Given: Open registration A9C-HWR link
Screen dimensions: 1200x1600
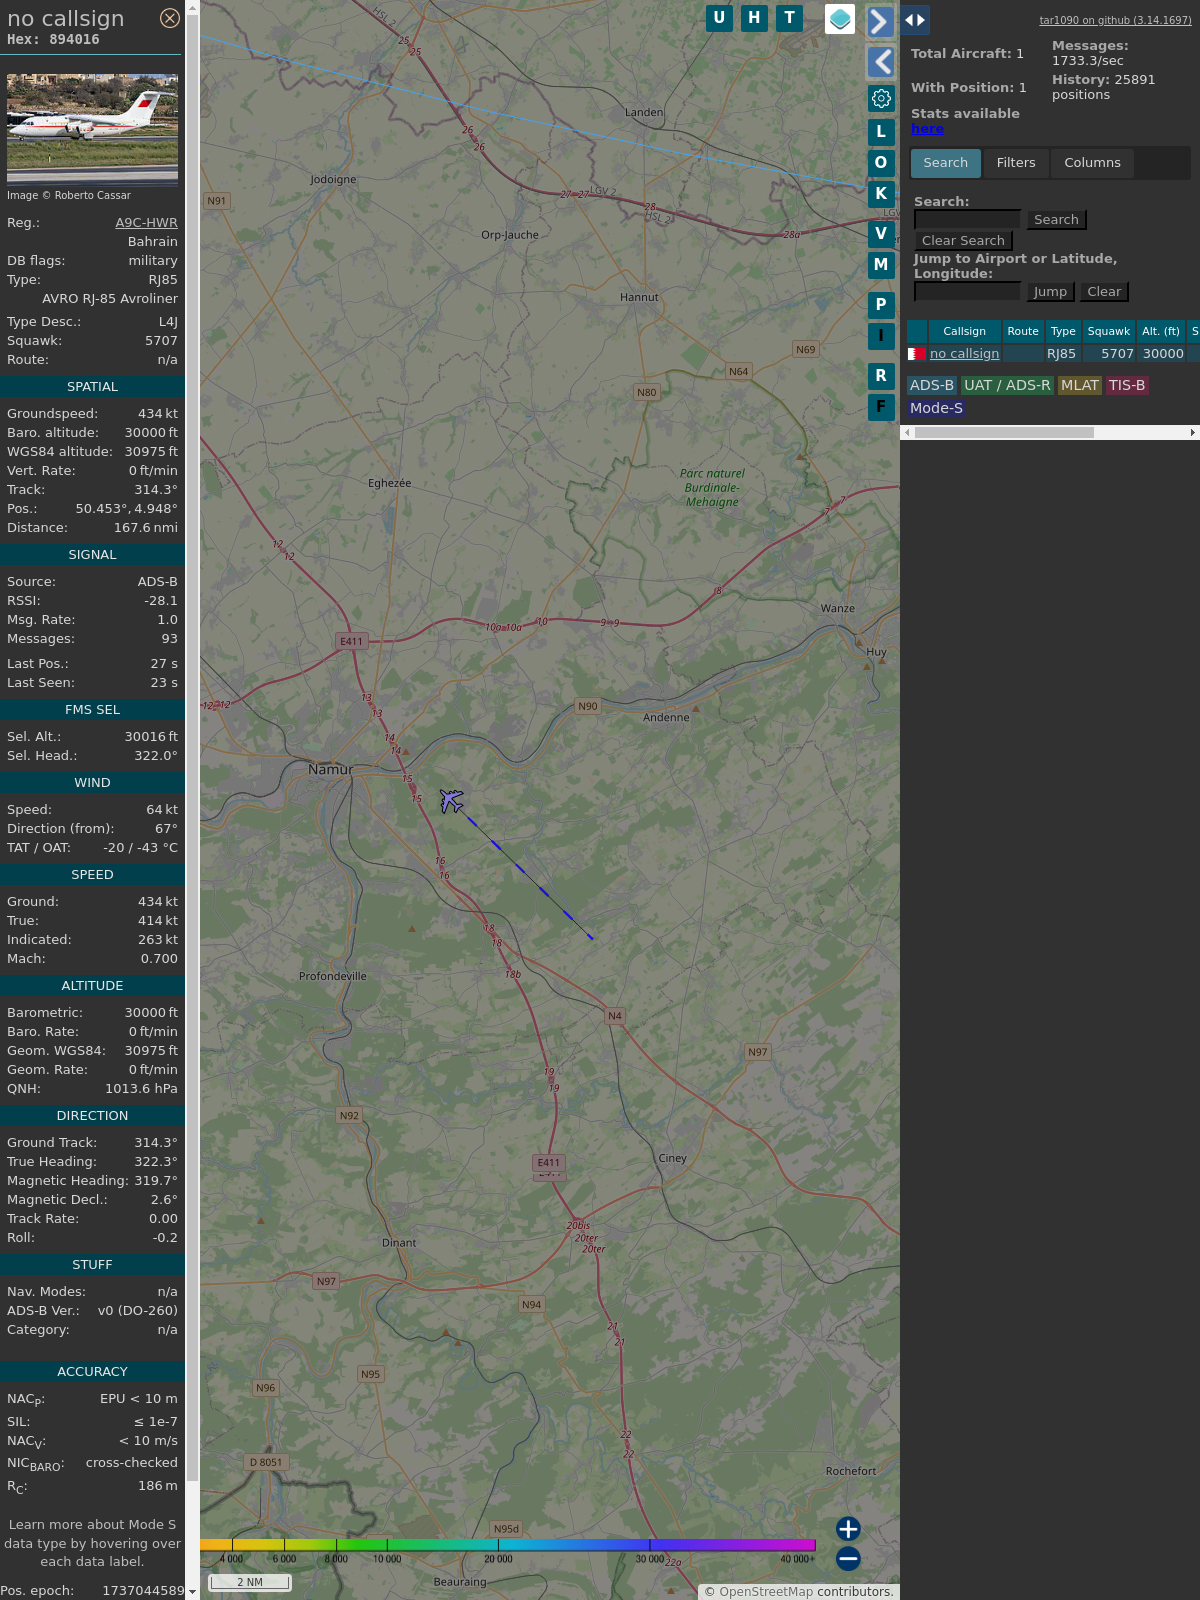Looking at the screenshot, I should (x=146, y=223).
